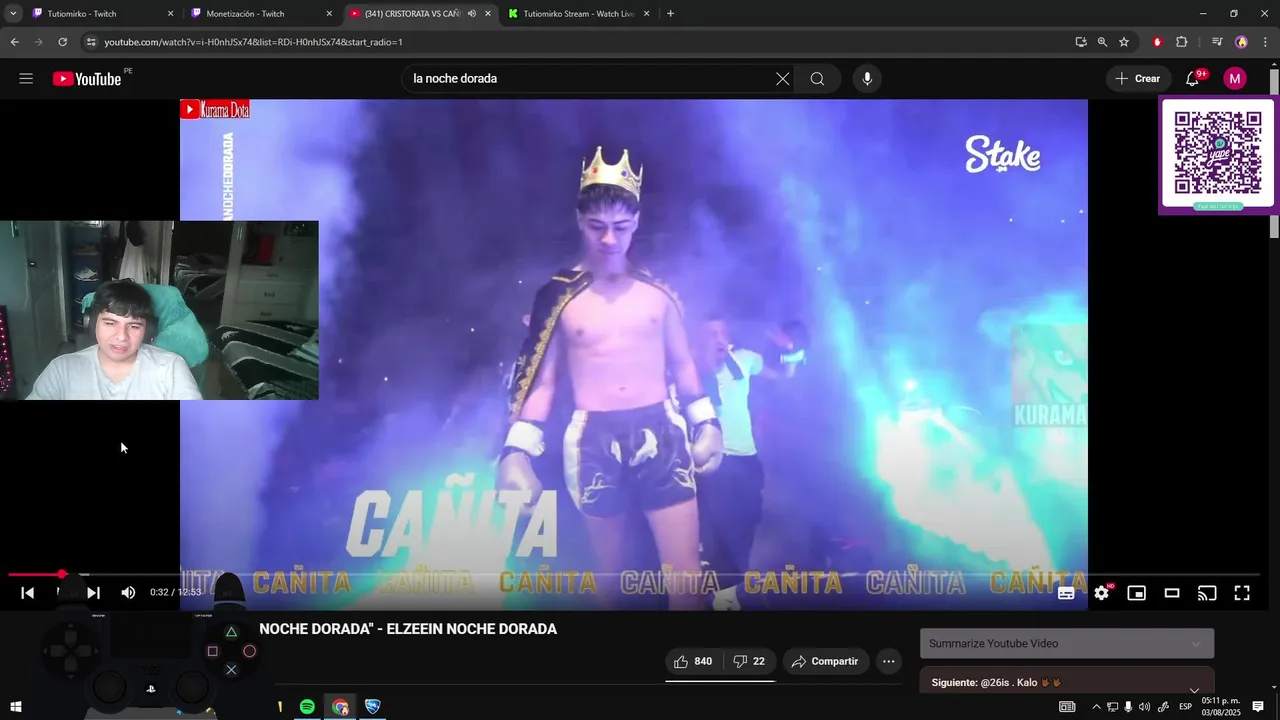Open YouTube notifications bell
This screenshot has width=1280, height=720.
[x=1192, y=79]
